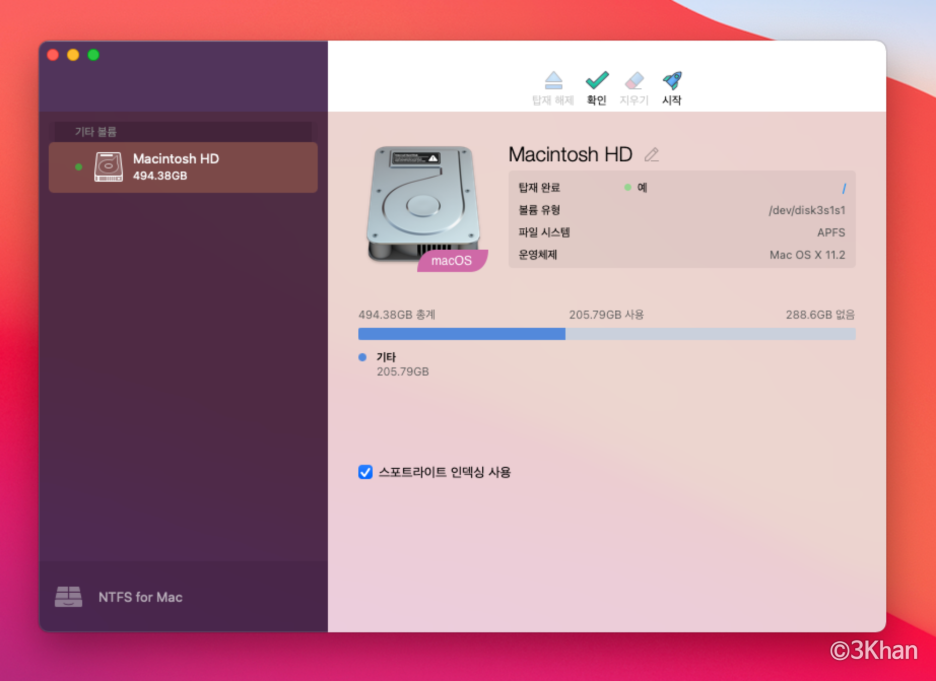Click the large hard drive image

pyautogui.click(x=423, y=203)
